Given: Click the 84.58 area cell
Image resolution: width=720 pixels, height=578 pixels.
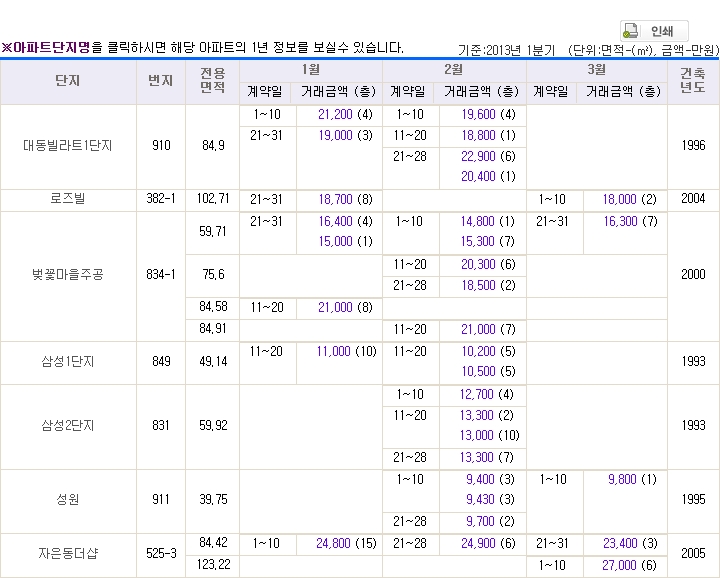Looking at the screenshot, I should 214,307.
